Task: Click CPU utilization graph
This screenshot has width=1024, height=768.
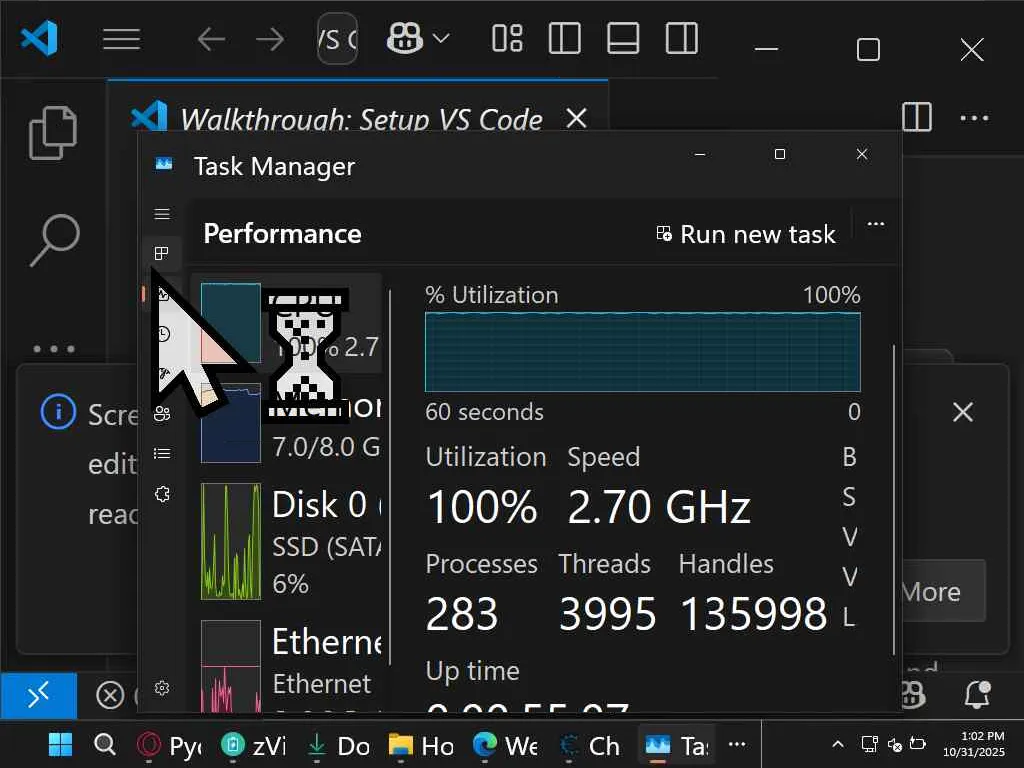Action: (642, 352)
